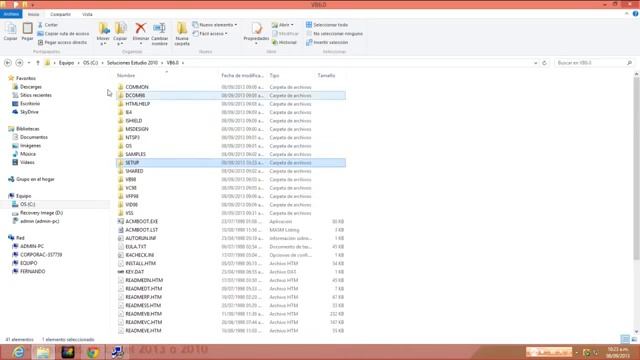This screenshot has height=360, width=640.
Task: Click the Cortar scissors item
Action: click(48, 25)
